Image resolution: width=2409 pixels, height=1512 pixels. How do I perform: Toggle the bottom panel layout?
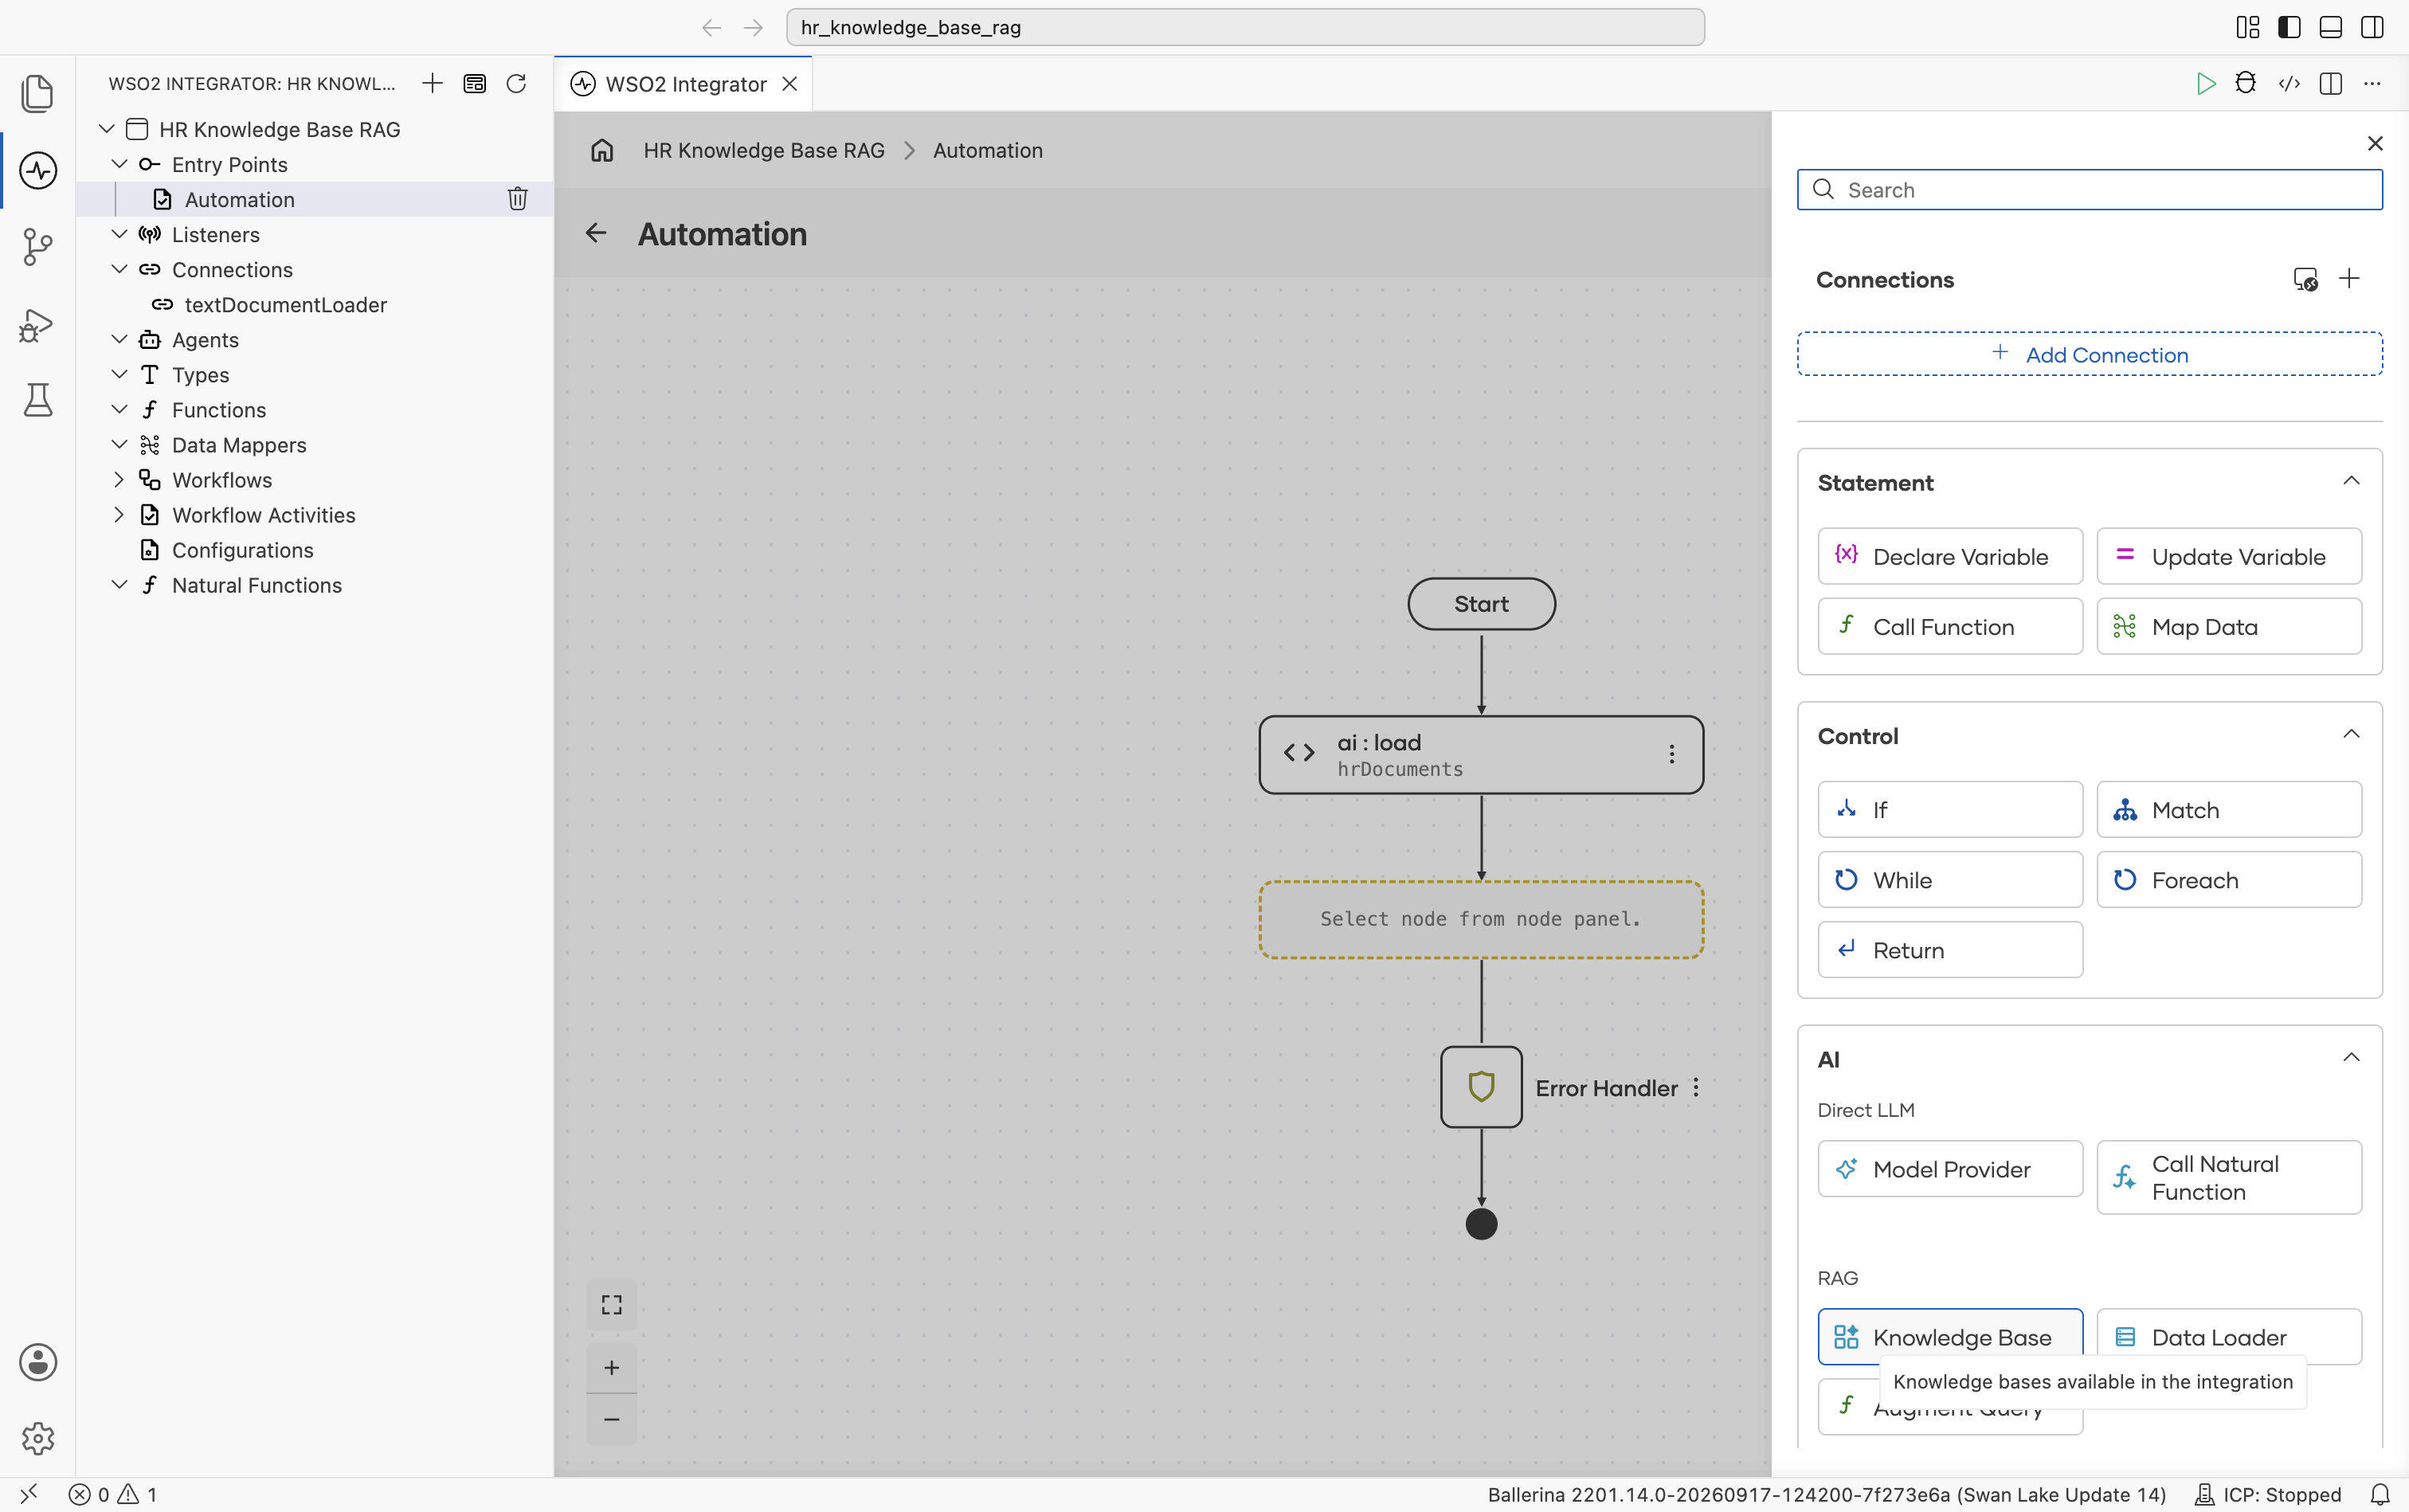(2330, 27)
